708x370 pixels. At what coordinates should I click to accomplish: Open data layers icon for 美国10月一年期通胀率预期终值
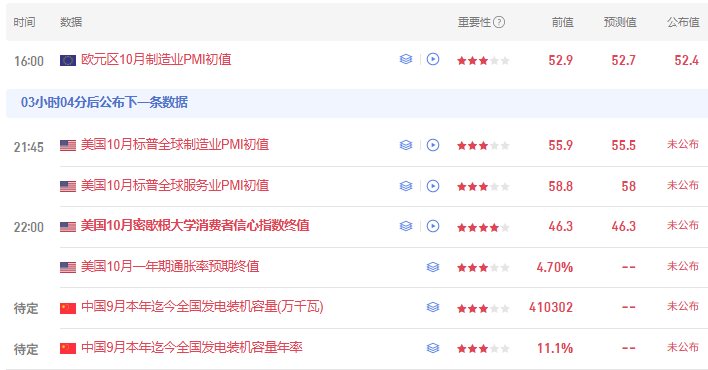pyautogui.click(x=433, y=267)
